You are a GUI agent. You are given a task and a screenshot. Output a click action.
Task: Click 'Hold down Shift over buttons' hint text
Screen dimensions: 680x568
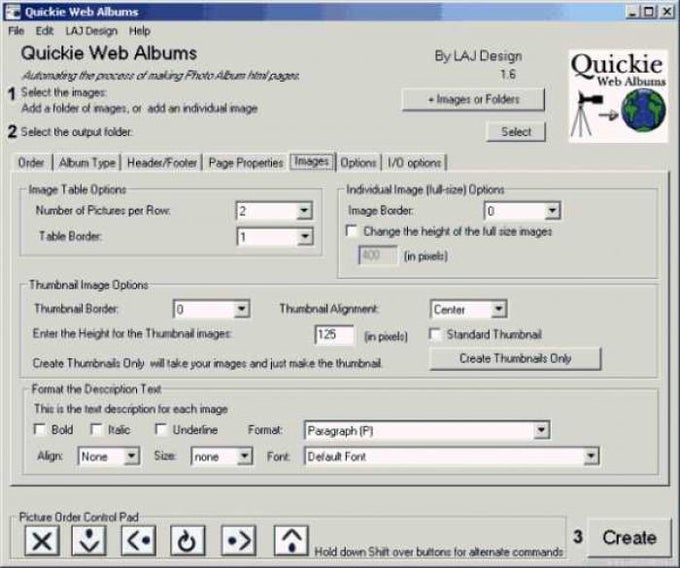(438, 552)
